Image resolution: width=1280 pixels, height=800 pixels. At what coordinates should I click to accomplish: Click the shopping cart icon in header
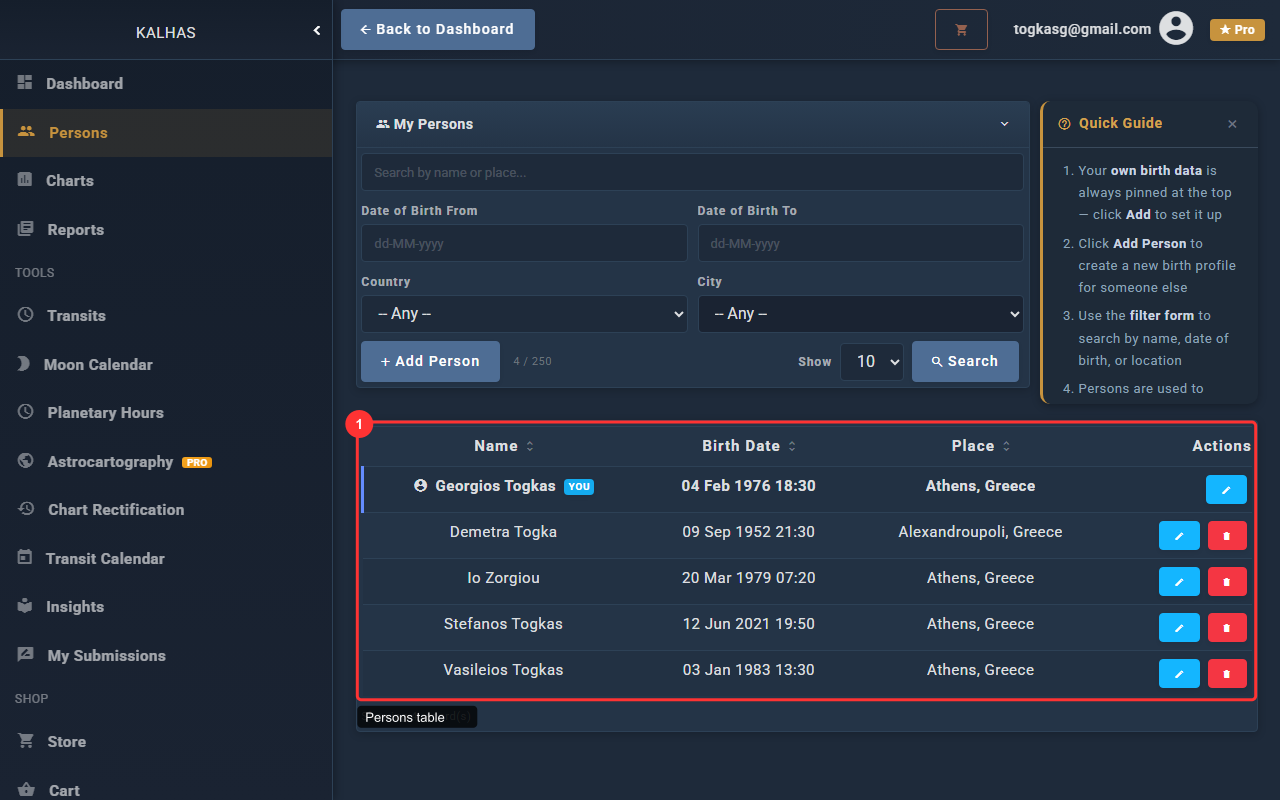pyautogui.click(x=961, y=30)
